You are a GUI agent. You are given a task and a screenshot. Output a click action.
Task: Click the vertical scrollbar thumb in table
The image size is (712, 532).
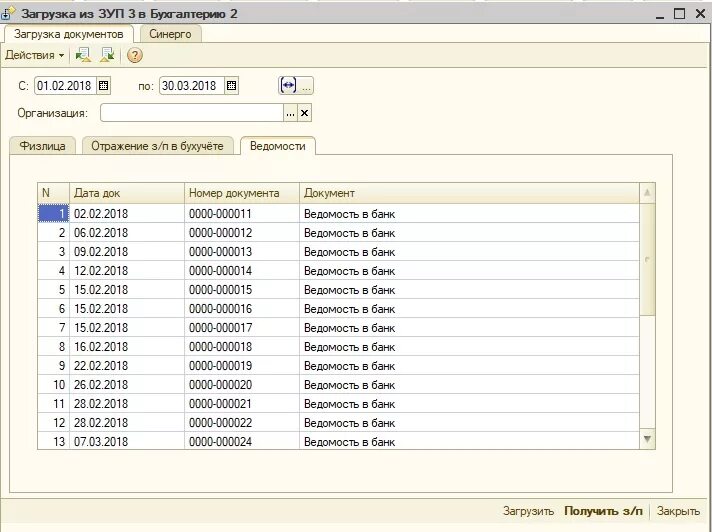click(647, 259)
